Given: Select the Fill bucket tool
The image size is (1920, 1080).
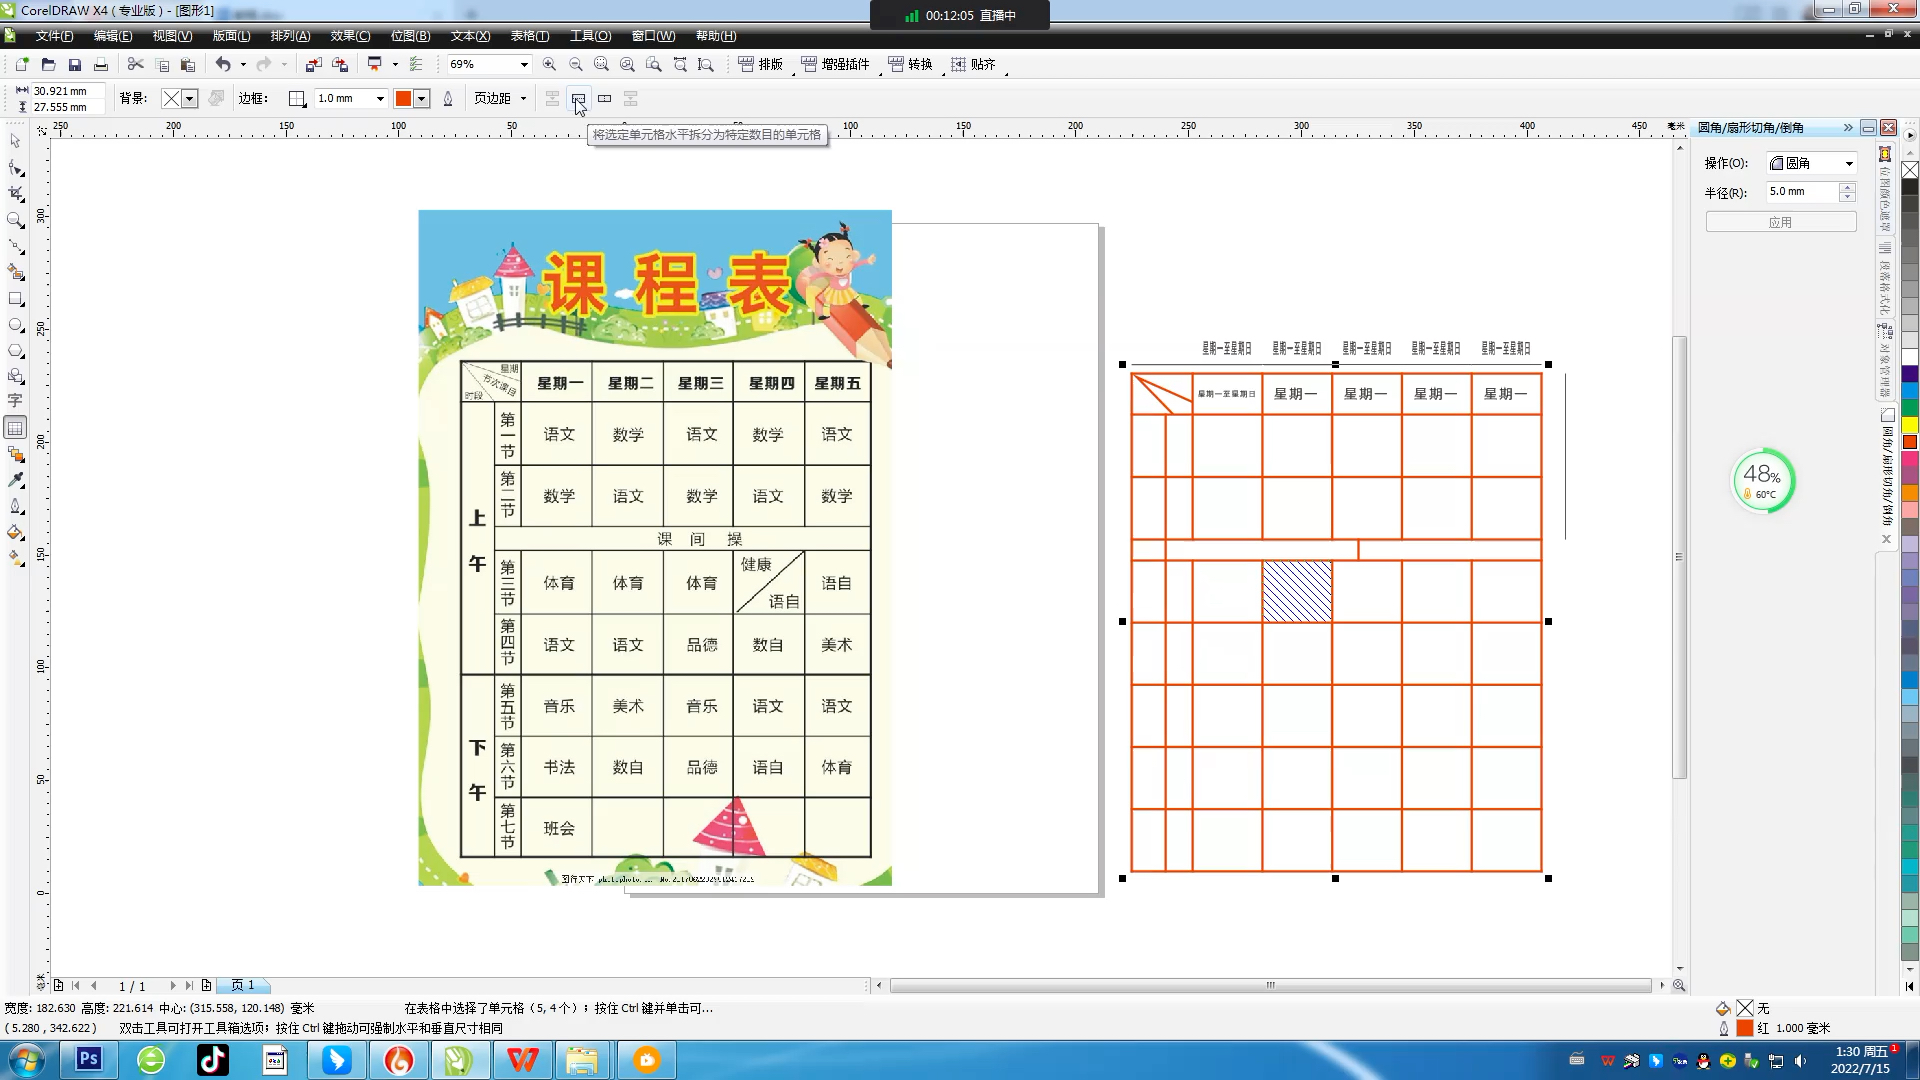Looking at the screenshot, I should 15,532.
